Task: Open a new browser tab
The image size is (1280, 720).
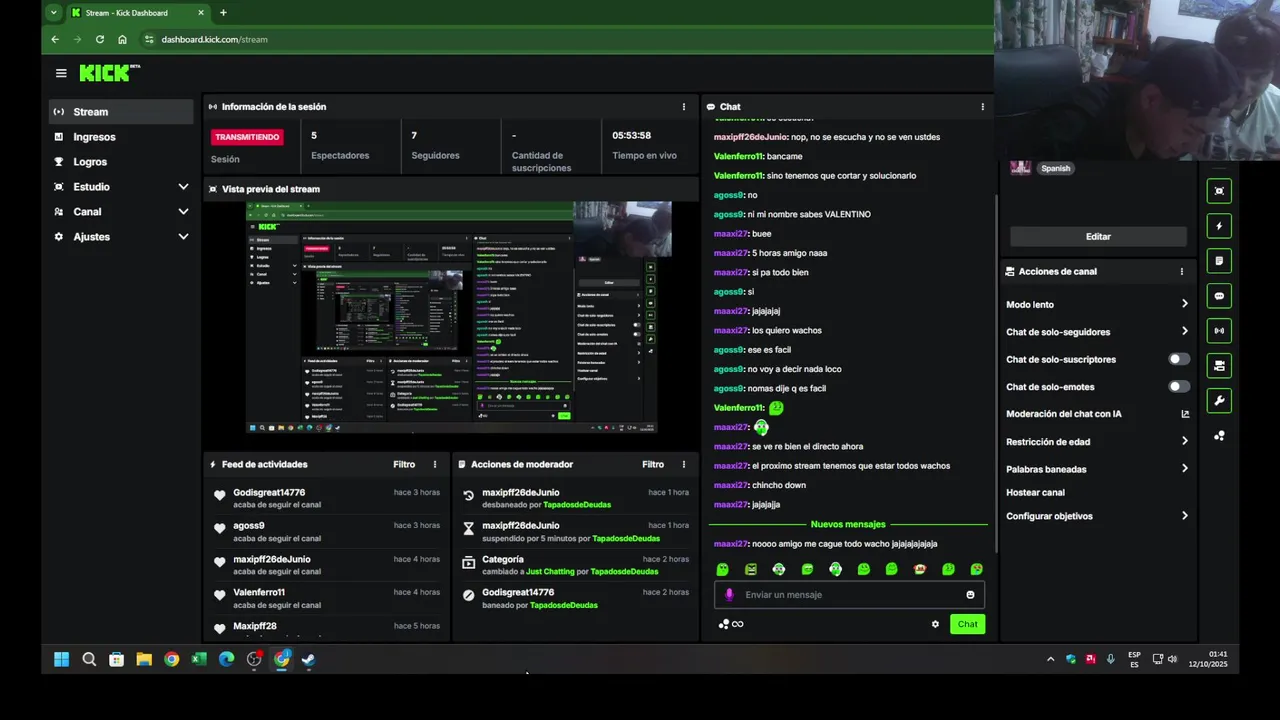Action: pos(223,13)
